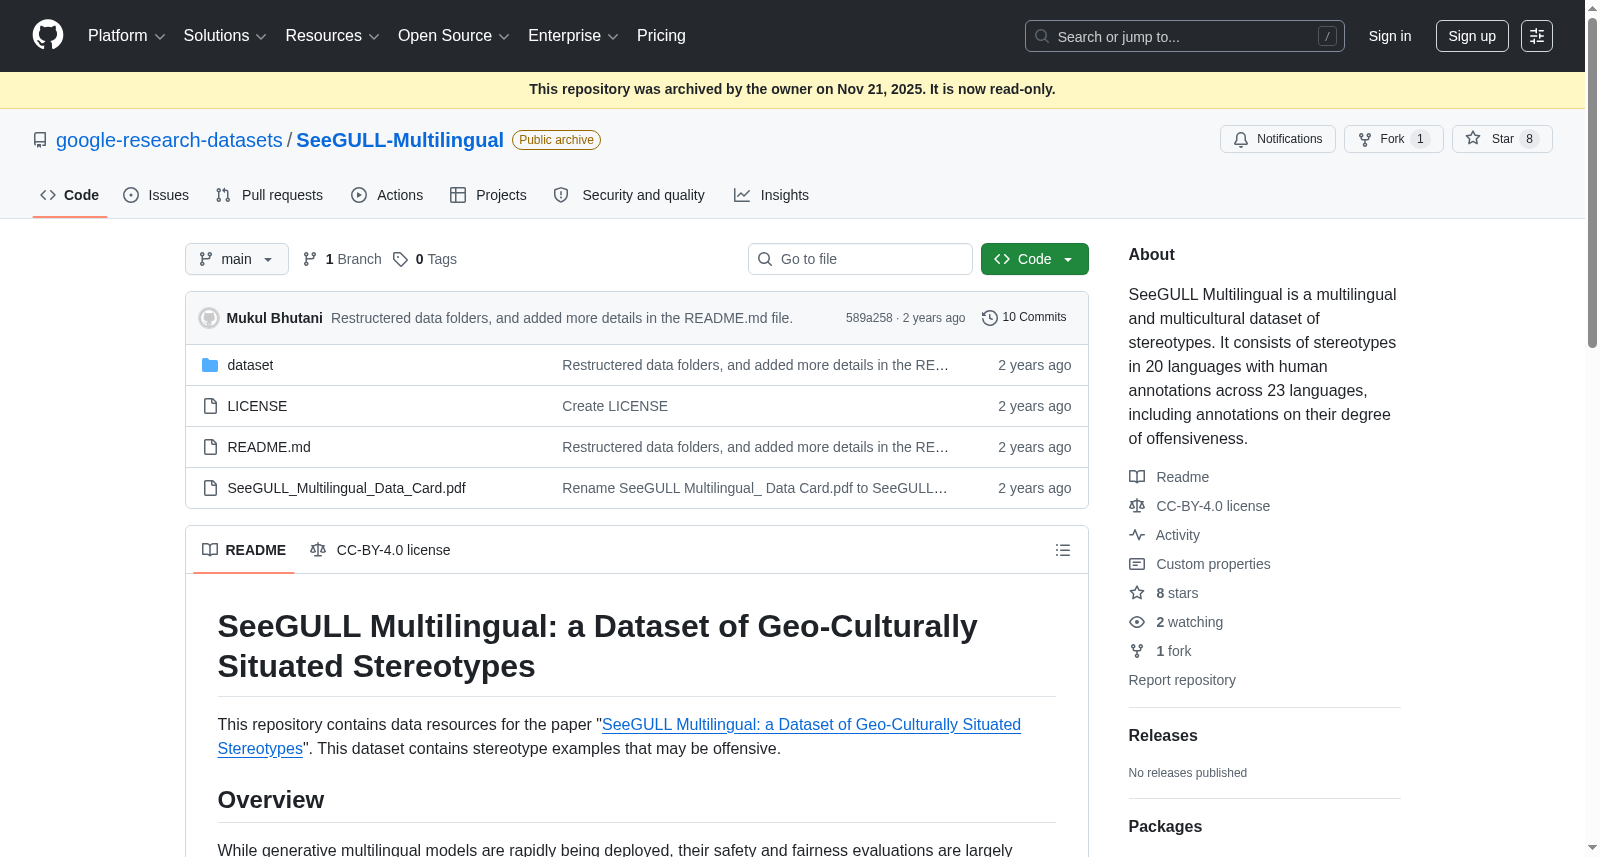Switch to the Insights tab
The image size is (1600, 857).
[x=771, y=195]
